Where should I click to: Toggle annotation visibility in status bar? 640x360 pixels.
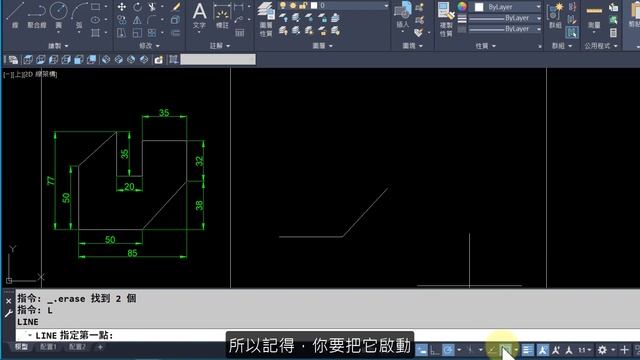click(542, 350)
